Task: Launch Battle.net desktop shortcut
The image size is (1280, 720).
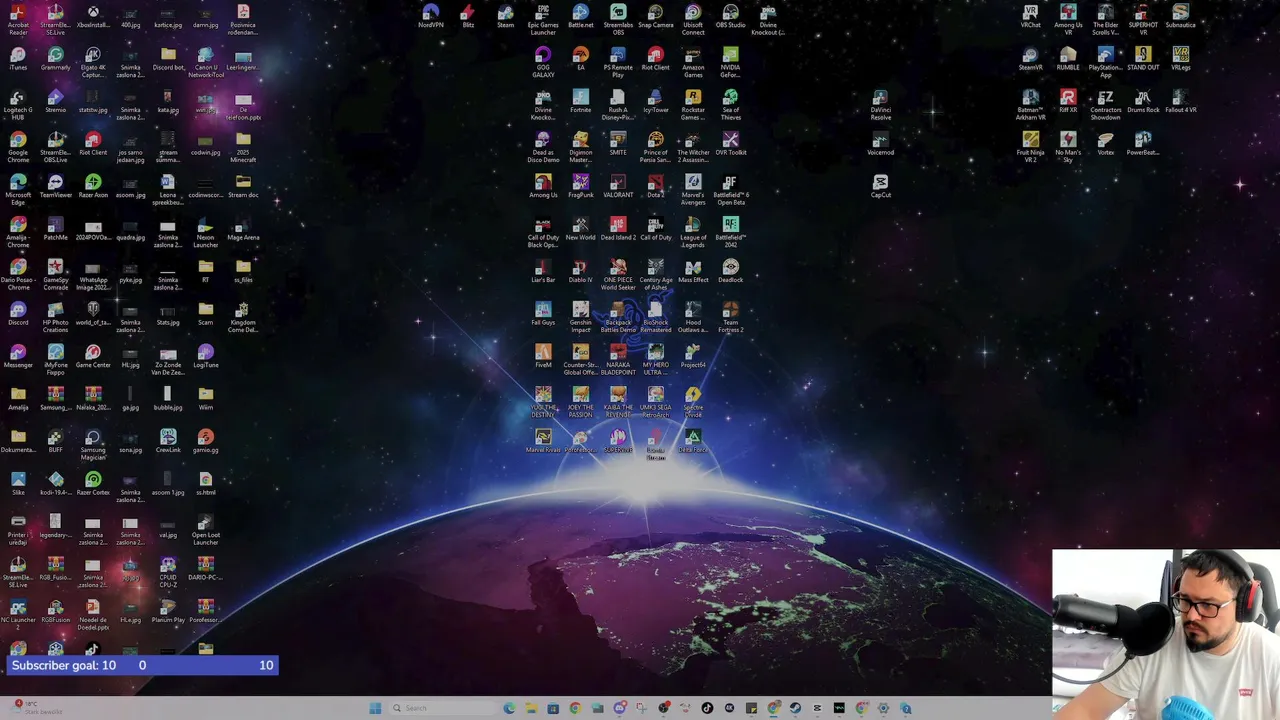Action: (581, 16)
